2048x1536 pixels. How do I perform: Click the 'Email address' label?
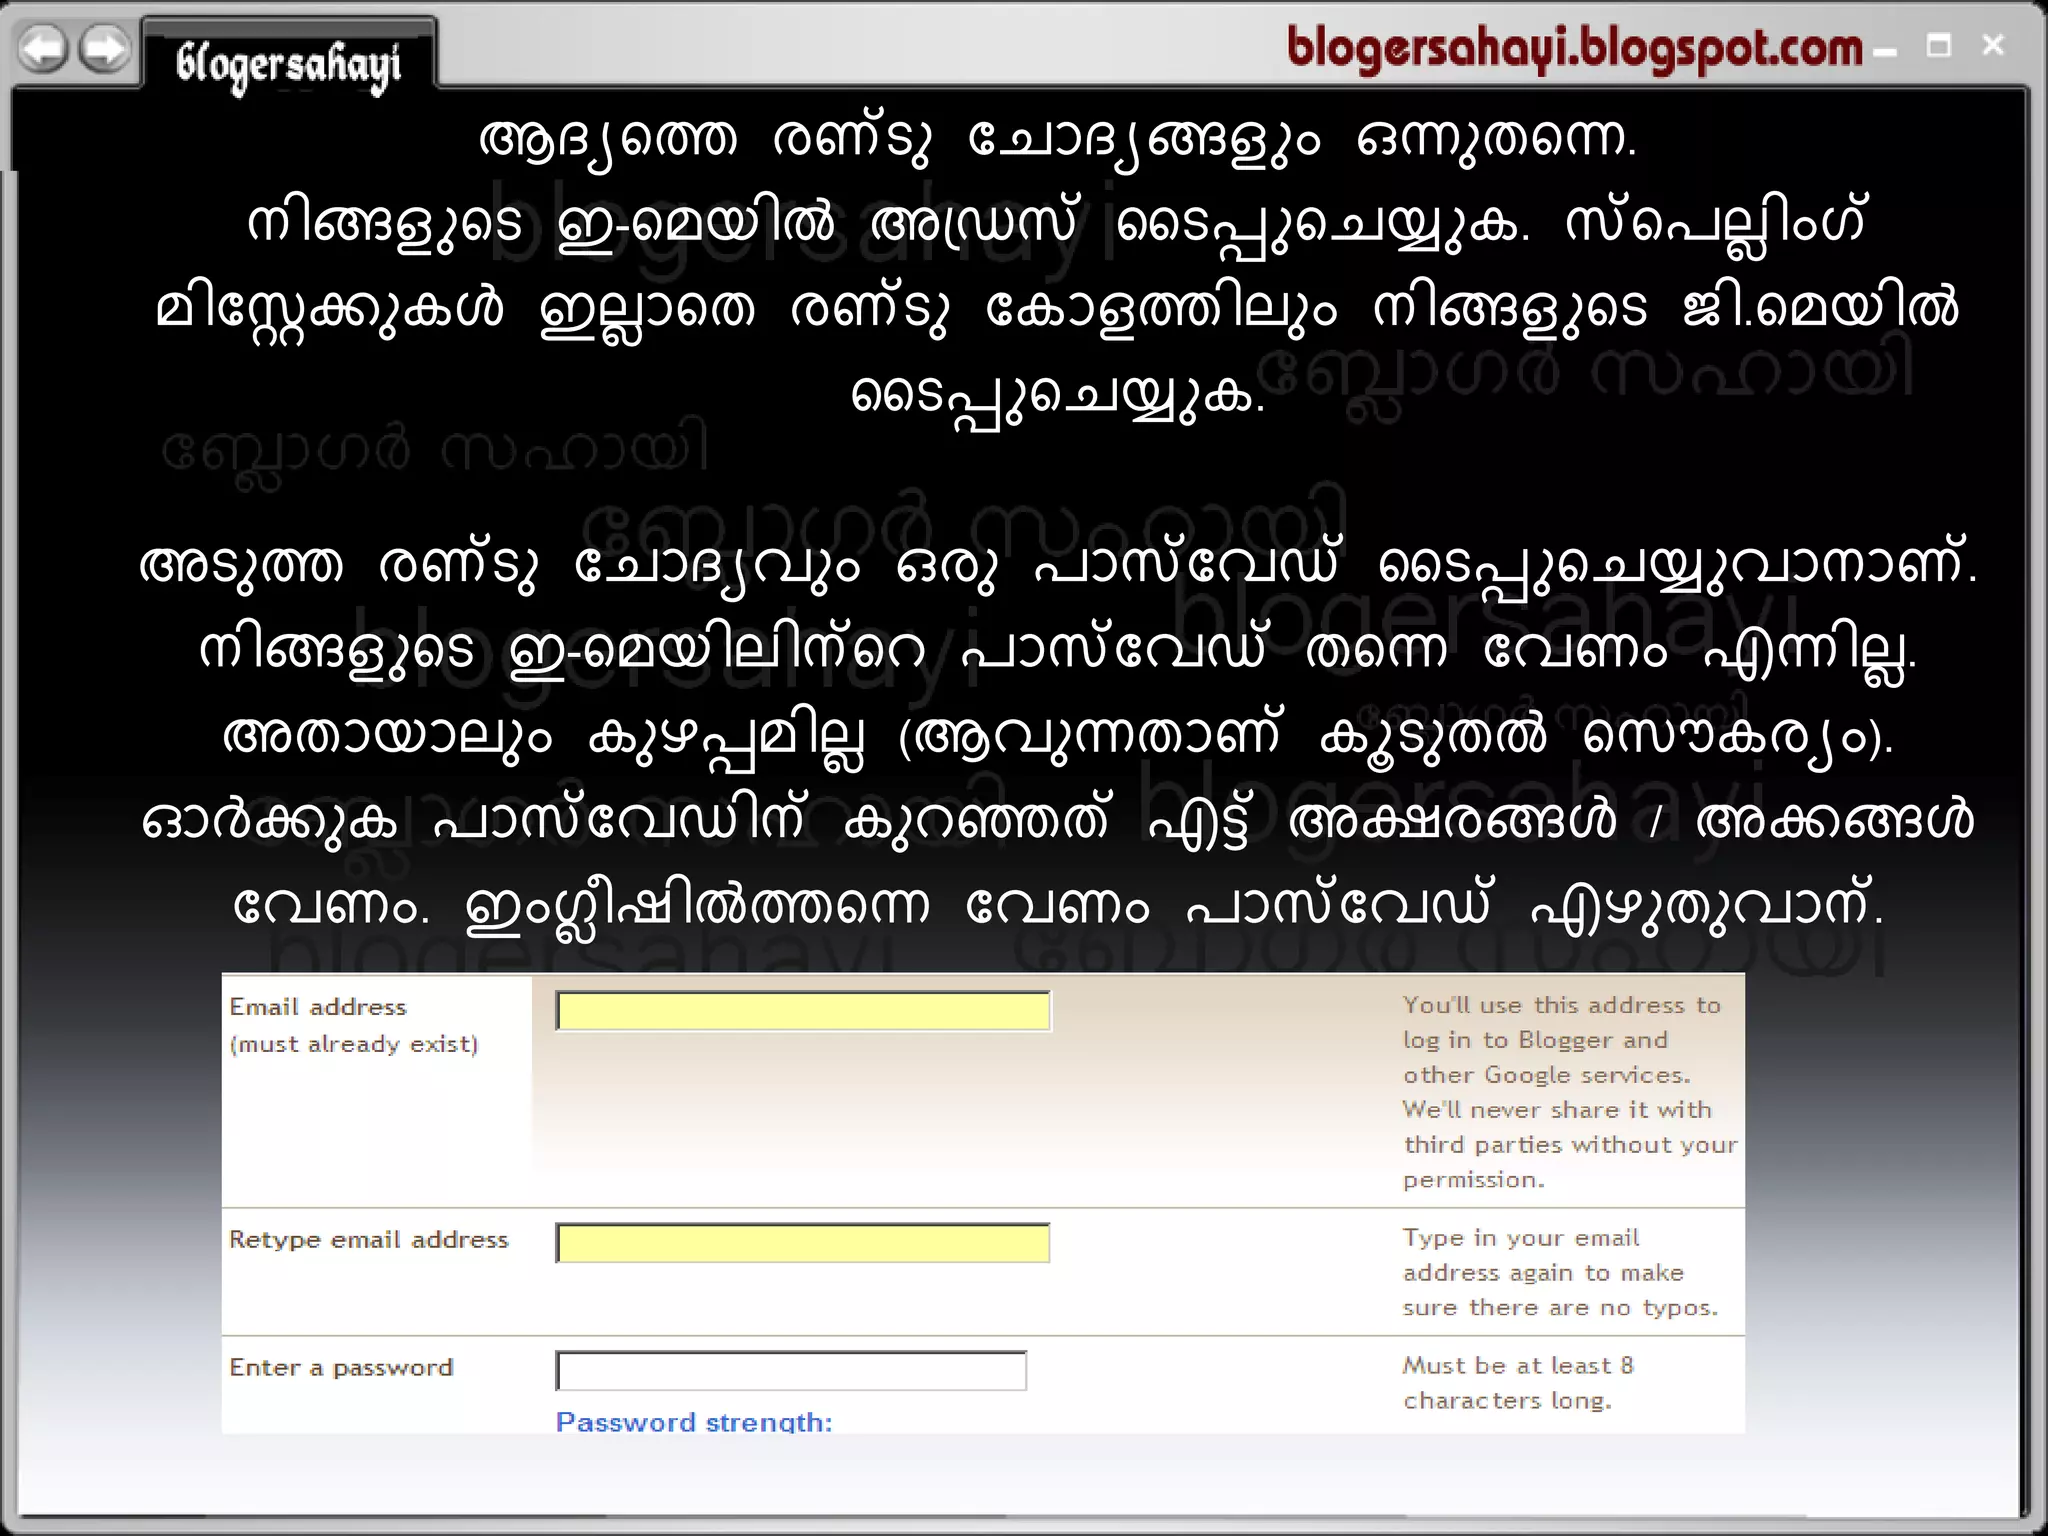pos(318,1007)
